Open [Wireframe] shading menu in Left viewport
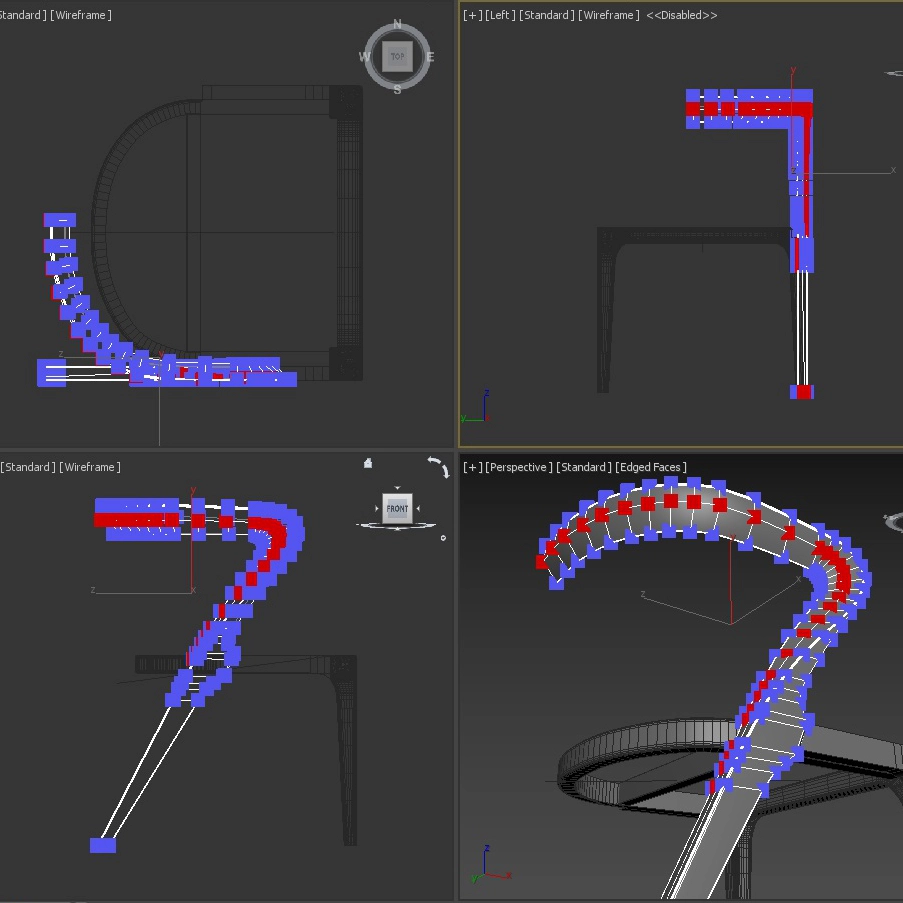Screen dimensions: 903x903 [x=609, y=15]
